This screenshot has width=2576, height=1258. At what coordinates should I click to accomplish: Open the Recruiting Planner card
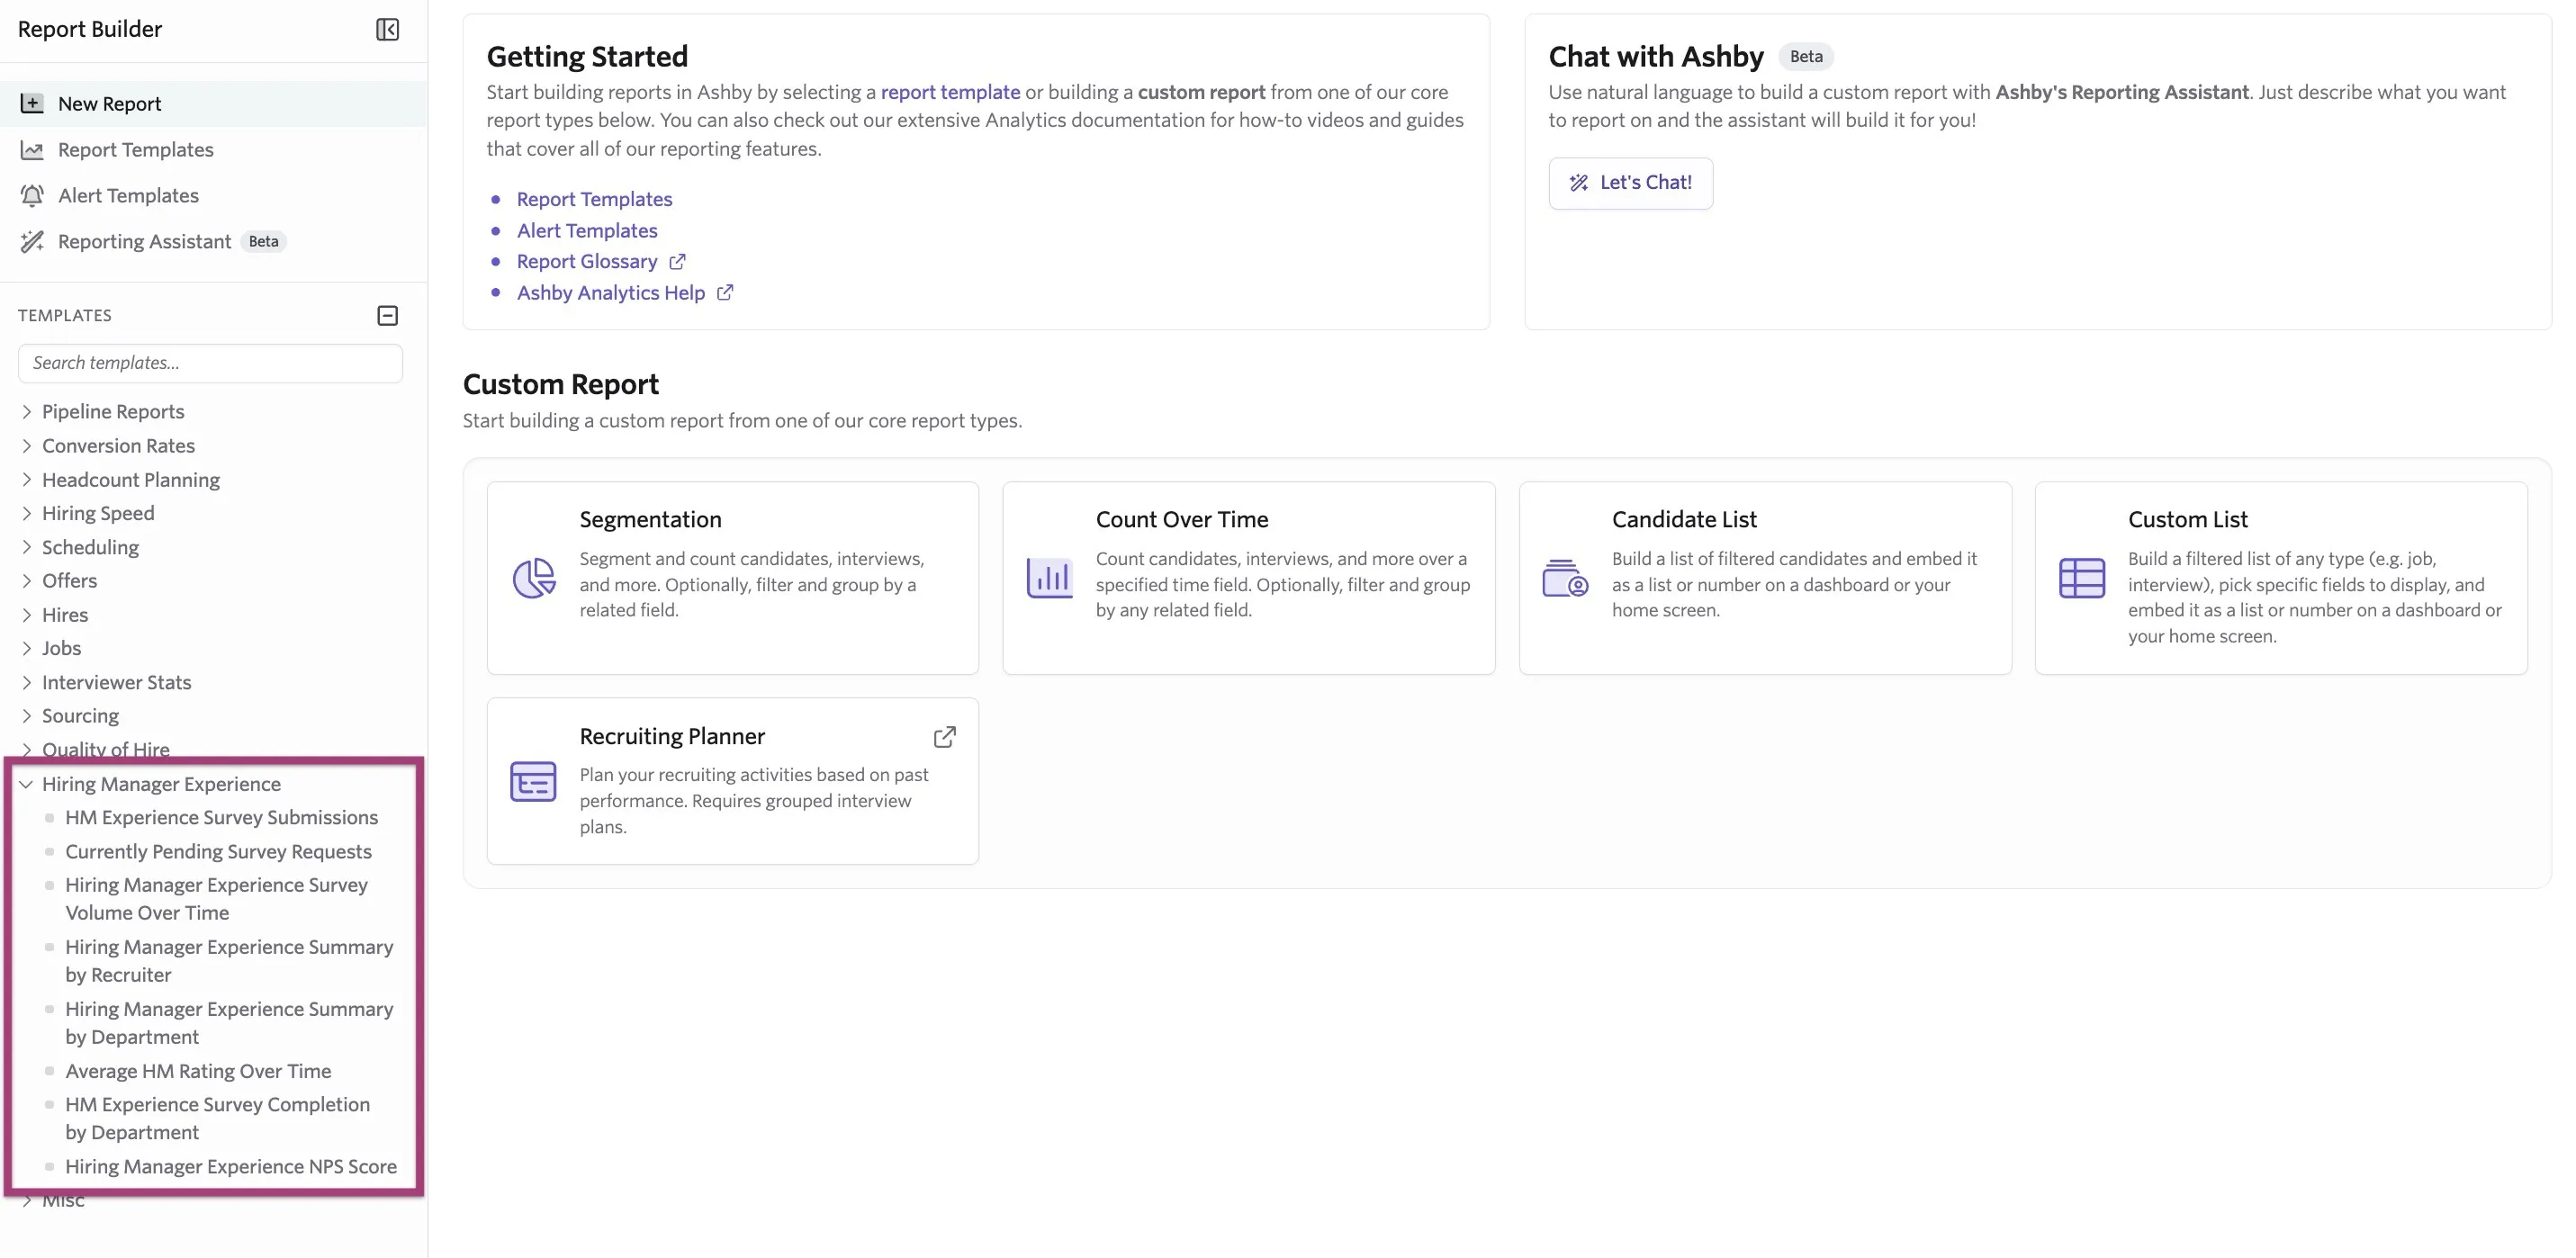(x=732, y=781)
